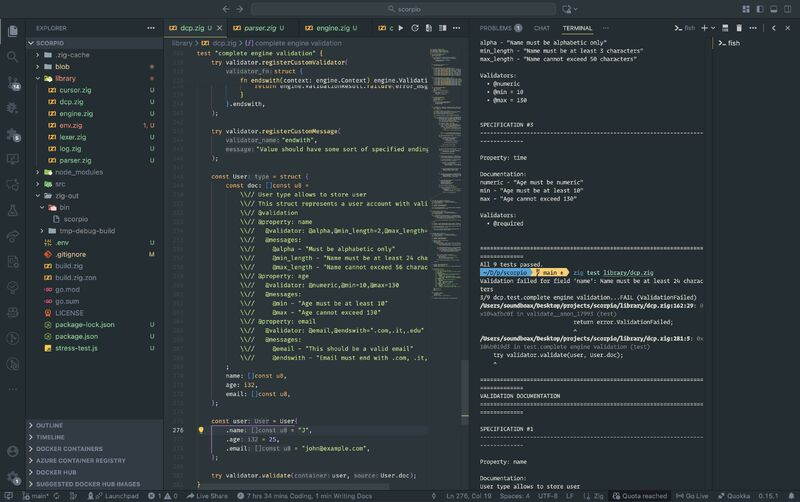
Task: Toggle the bottom panel visibility
Action: pyautogui.click(x=773, y=9)
